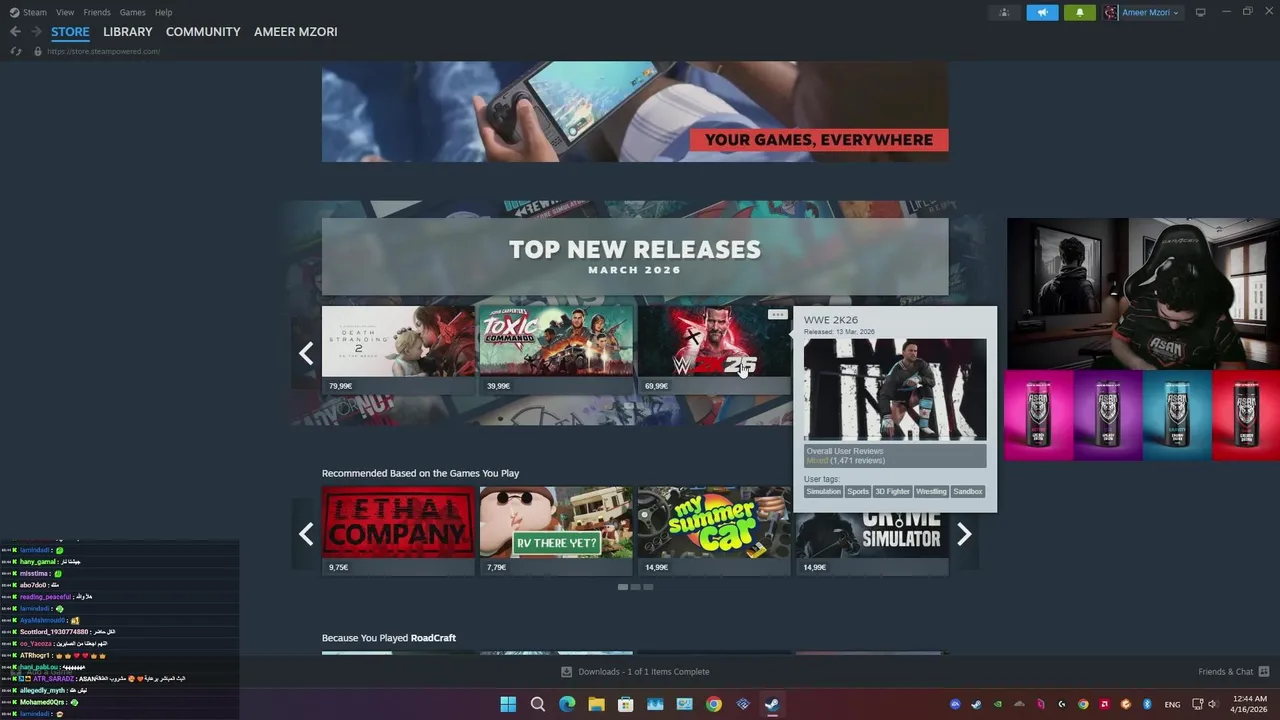Expand the Ameer Mzori account dropdown

(1176, 12)
